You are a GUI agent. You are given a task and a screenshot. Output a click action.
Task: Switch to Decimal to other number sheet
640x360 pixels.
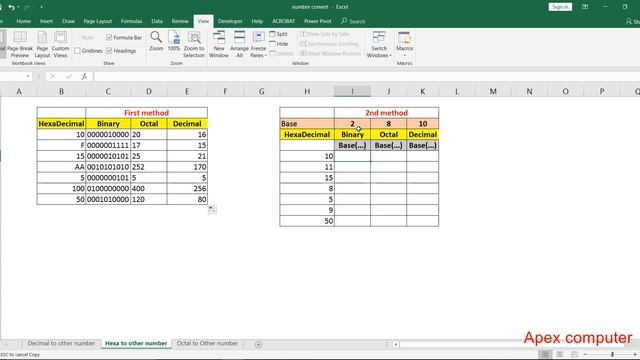61,343
